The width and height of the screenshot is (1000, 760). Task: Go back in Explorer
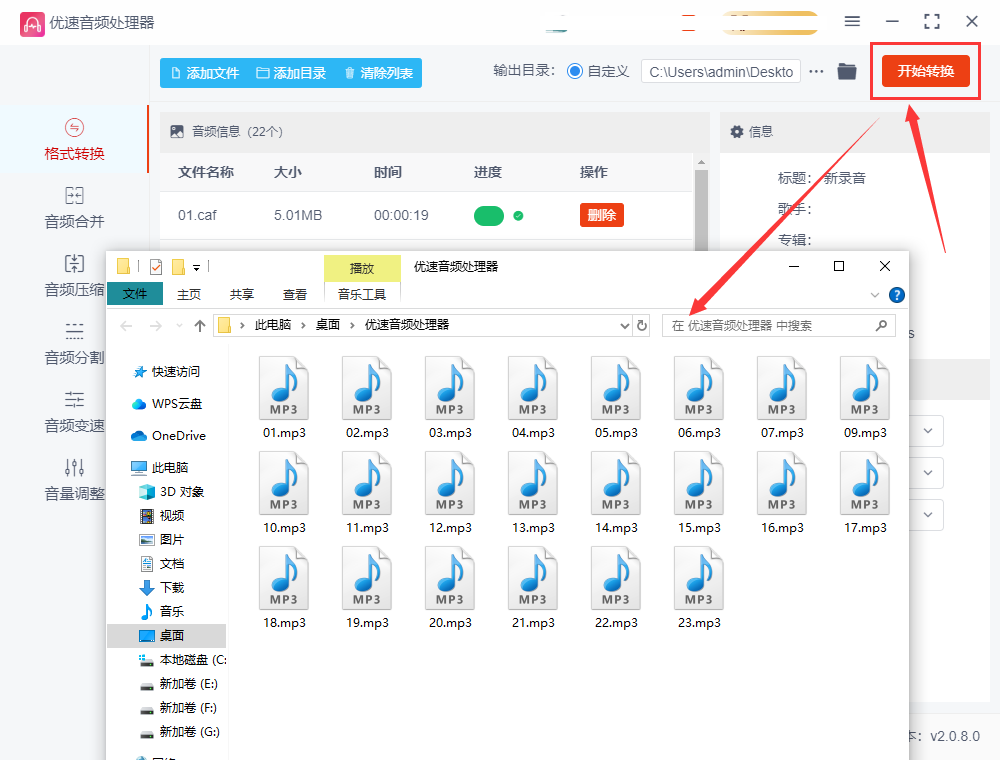click(126, 326)
